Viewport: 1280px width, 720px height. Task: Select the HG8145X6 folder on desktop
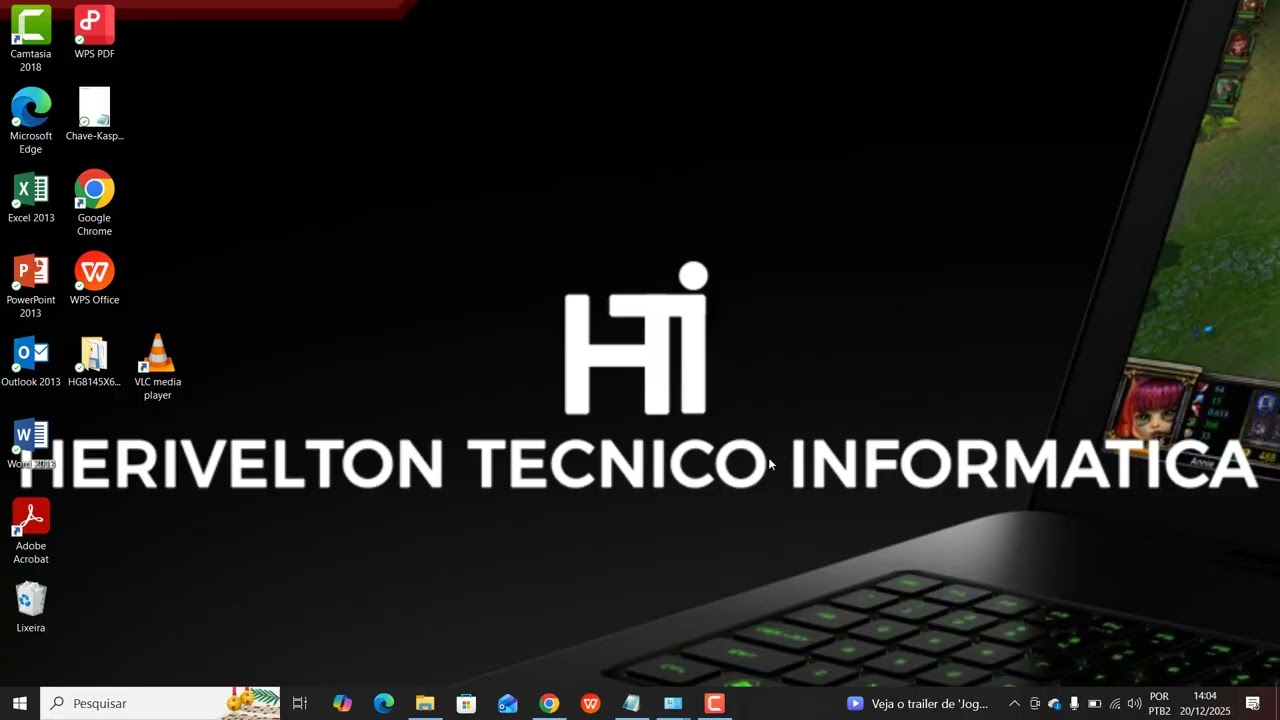[94, 361]
